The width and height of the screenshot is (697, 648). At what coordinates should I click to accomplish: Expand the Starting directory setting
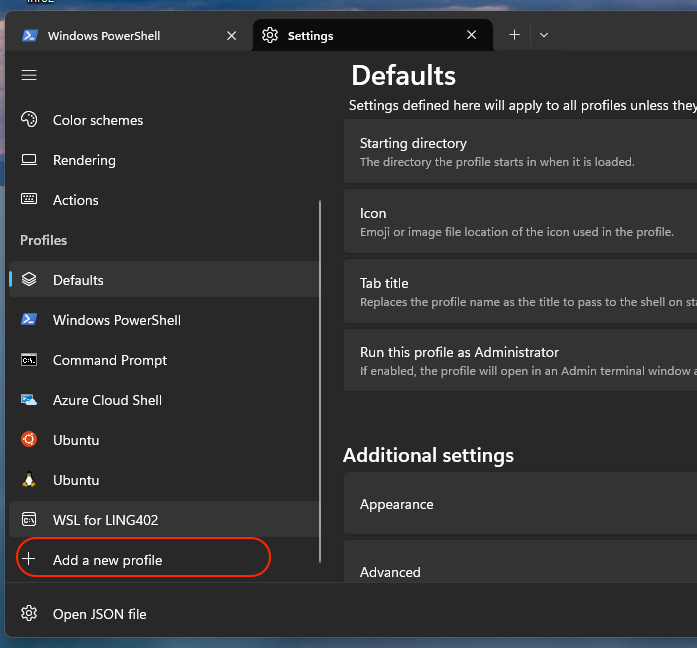(521, 151)
